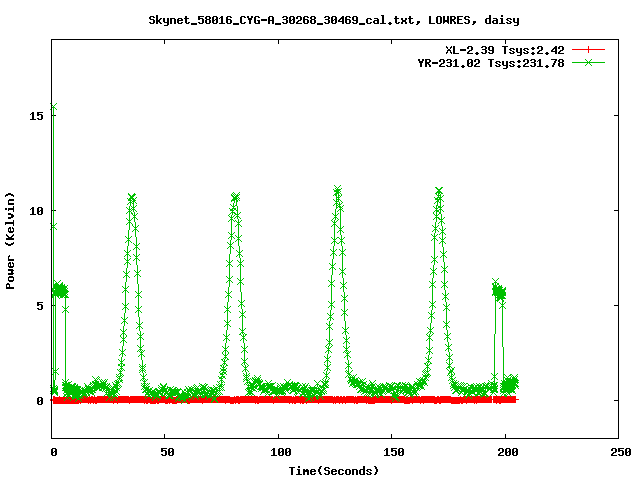Click the Time(Seconds) axis label
The height and width of the screenshot is (480, 640).
coord(334,471)
